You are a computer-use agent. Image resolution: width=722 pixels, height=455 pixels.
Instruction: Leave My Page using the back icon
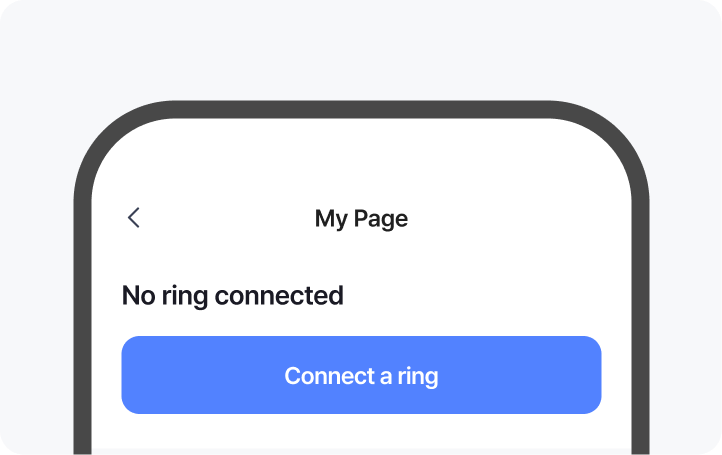[134, 218]
